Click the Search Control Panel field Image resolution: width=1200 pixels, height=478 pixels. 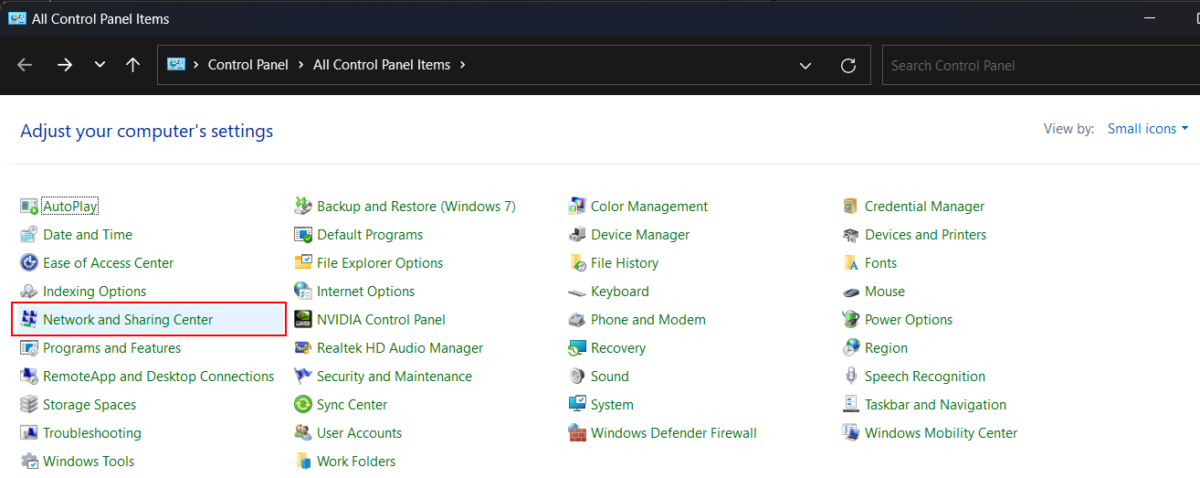1040,65
